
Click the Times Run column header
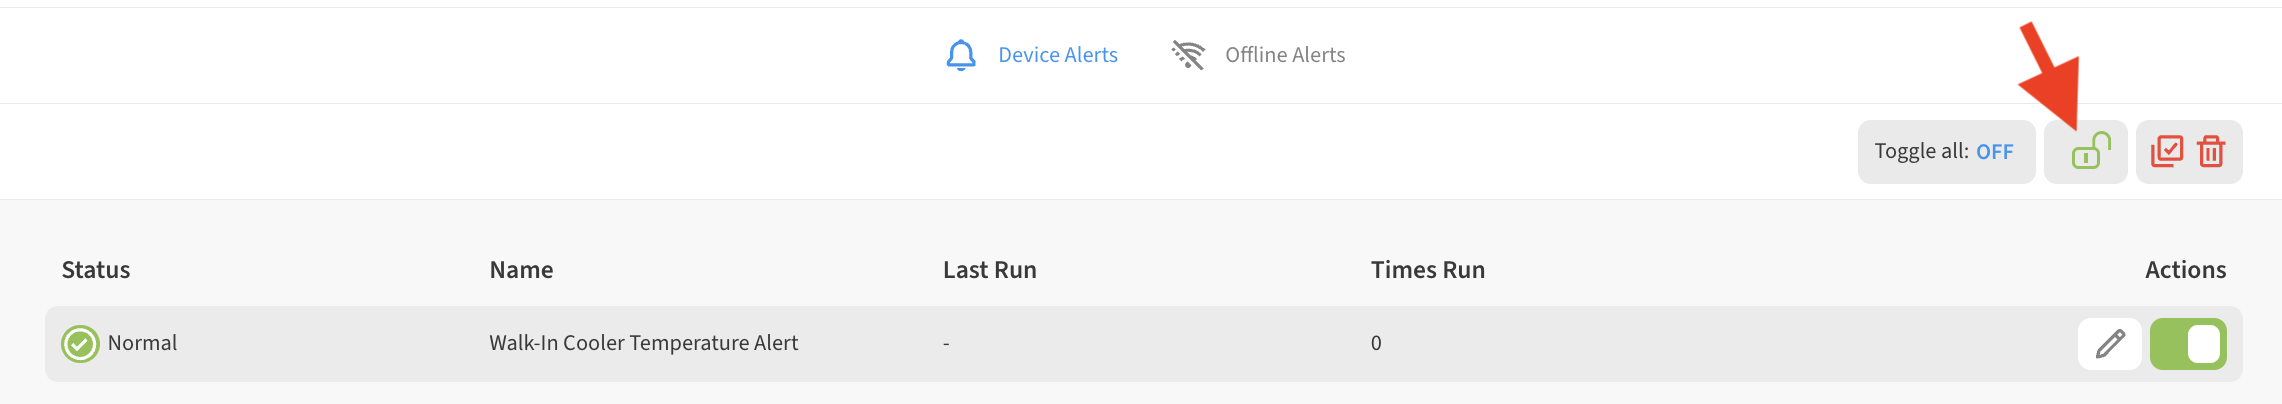1427,270
